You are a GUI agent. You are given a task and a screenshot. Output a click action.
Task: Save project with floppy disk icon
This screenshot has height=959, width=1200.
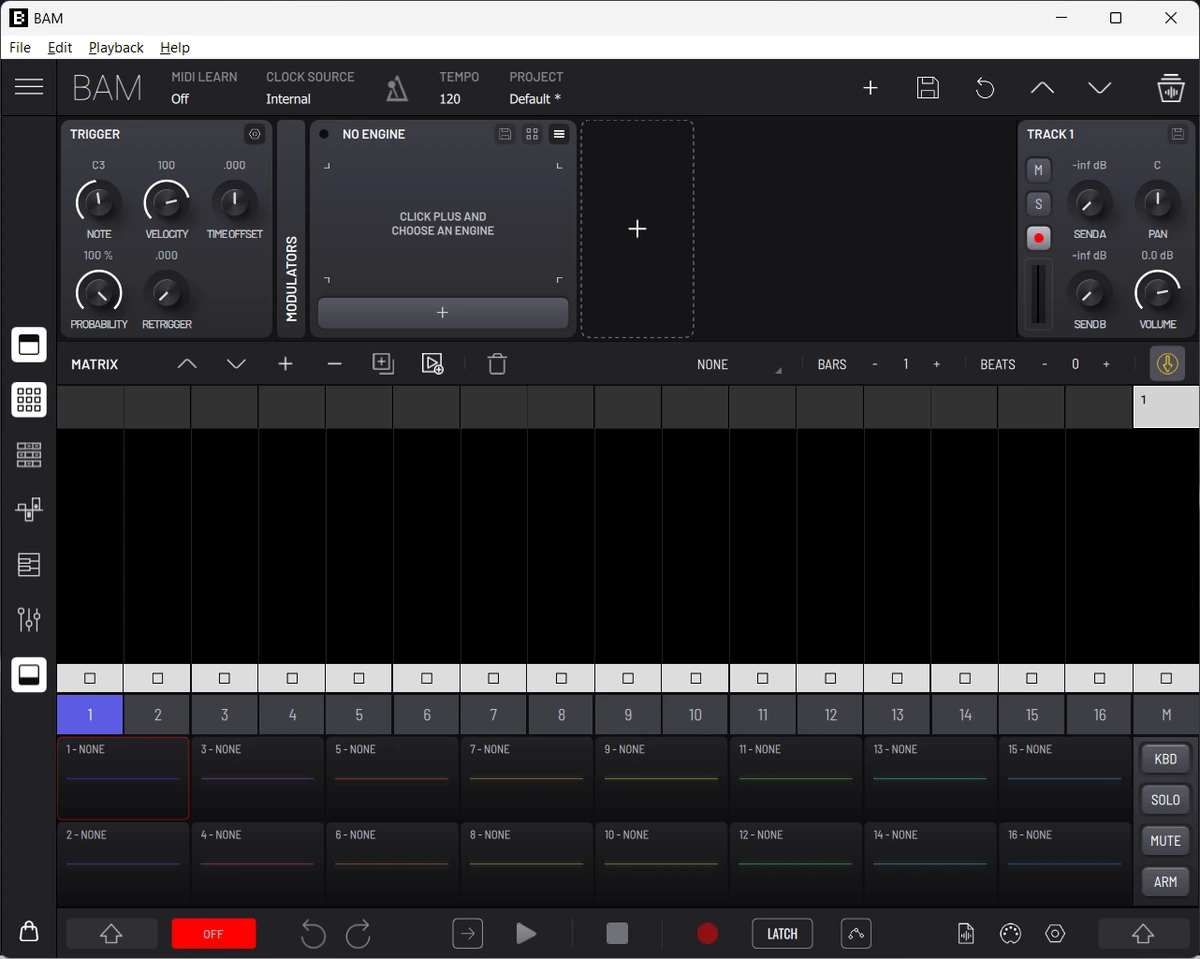928,88
